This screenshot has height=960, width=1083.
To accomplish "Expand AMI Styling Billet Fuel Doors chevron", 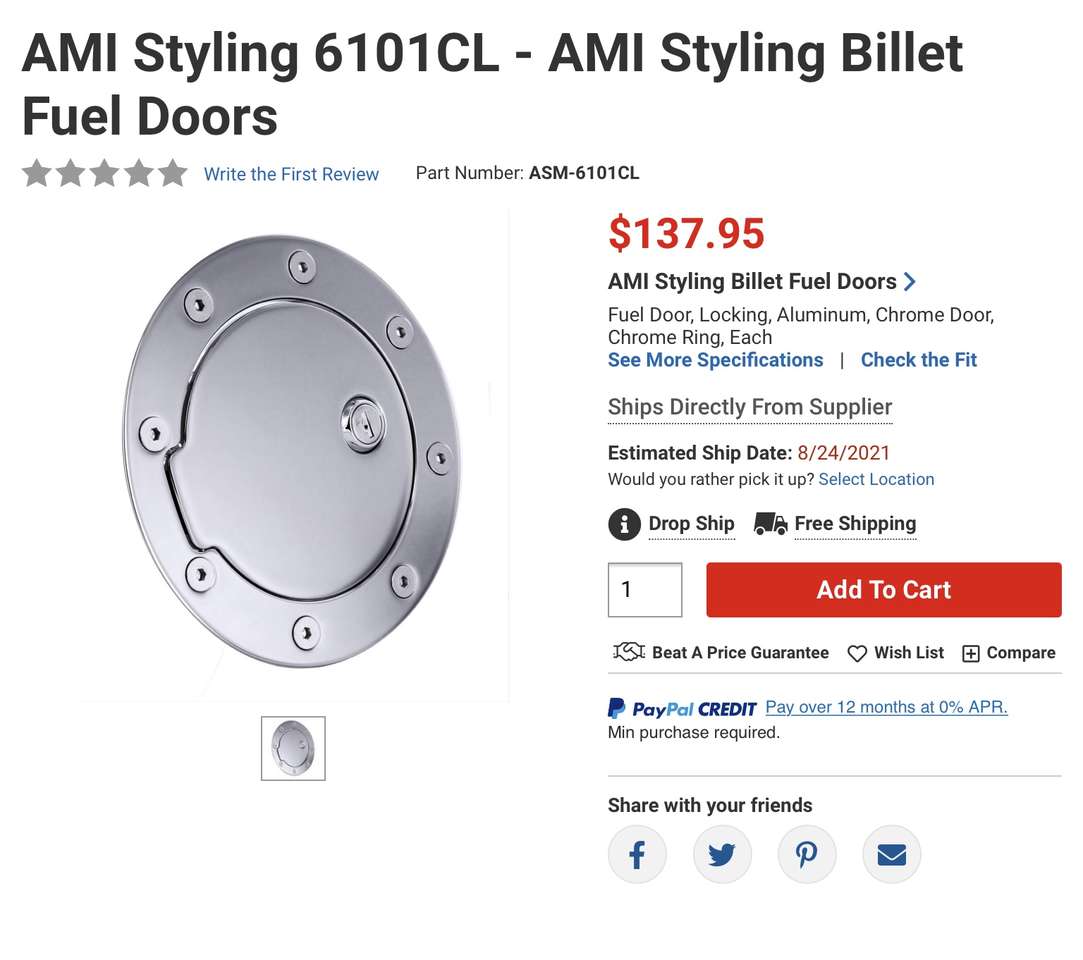I will tap(909, 282).
